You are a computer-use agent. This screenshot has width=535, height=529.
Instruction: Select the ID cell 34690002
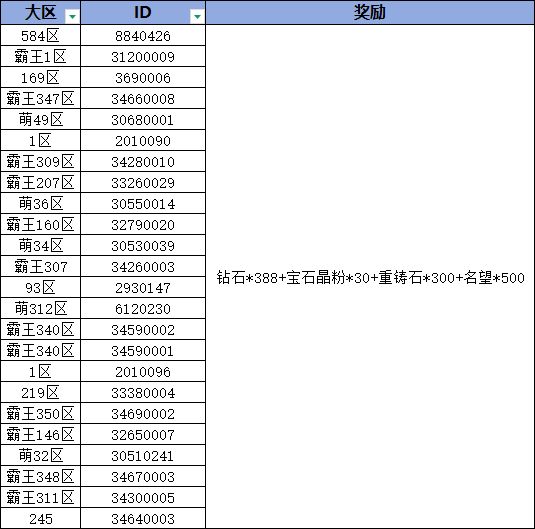click(x=143, y=413)
